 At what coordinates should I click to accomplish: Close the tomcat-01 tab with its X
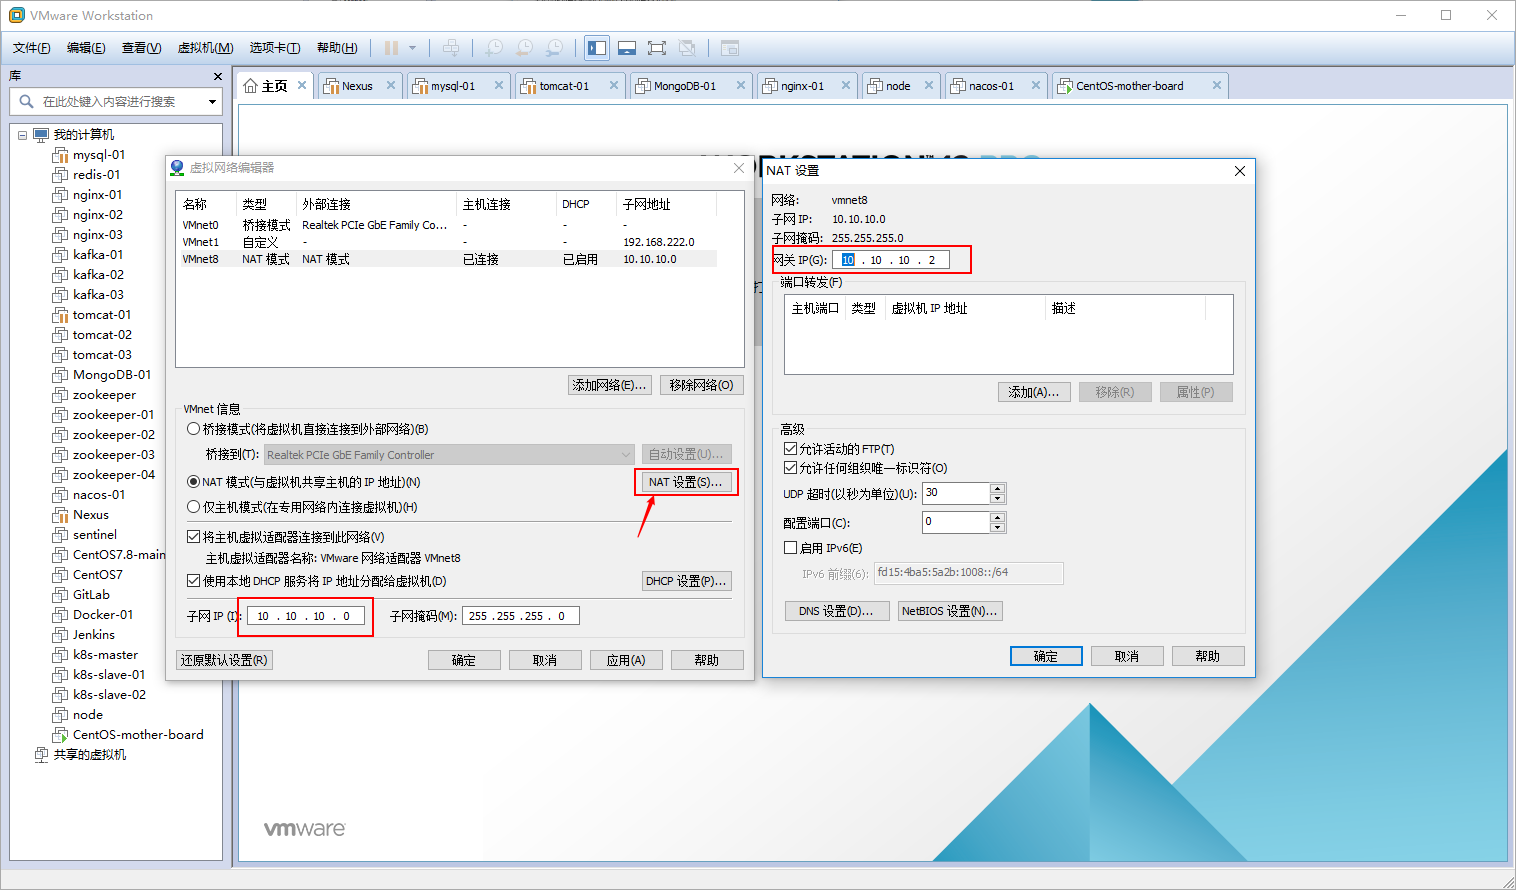pos(613,85)
